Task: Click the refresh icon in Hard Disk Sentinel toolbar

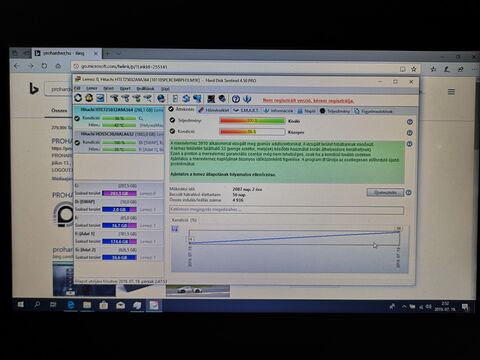Action: (78, 98)
